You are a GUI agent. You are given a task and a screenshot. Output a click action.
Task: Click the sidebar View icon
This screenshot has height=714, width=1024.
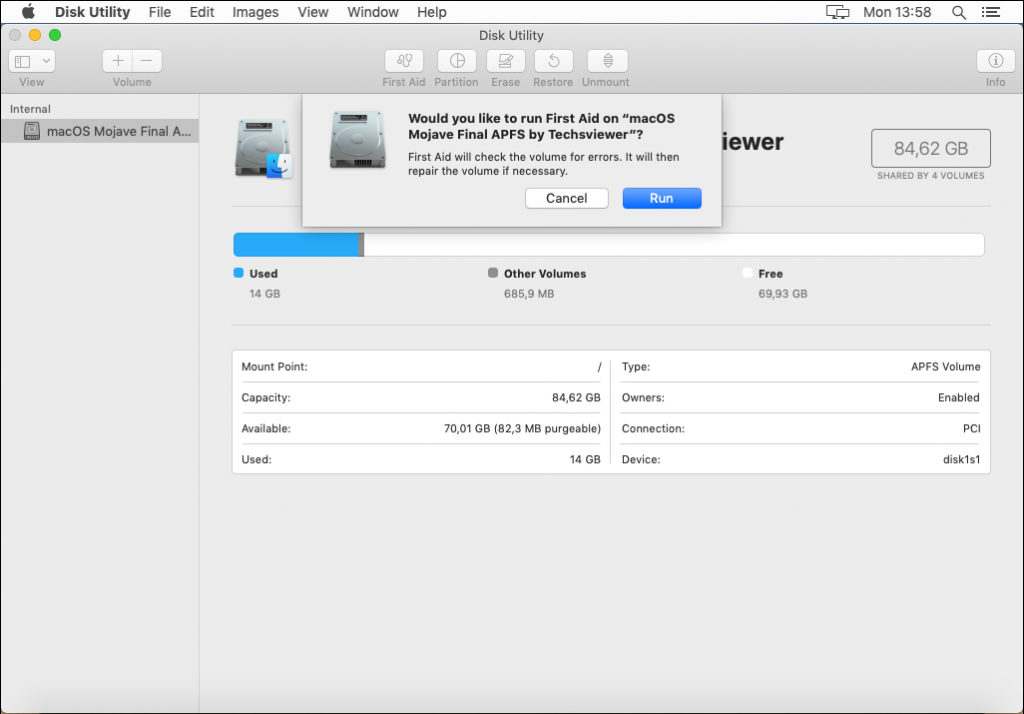(x=23, y=61)
